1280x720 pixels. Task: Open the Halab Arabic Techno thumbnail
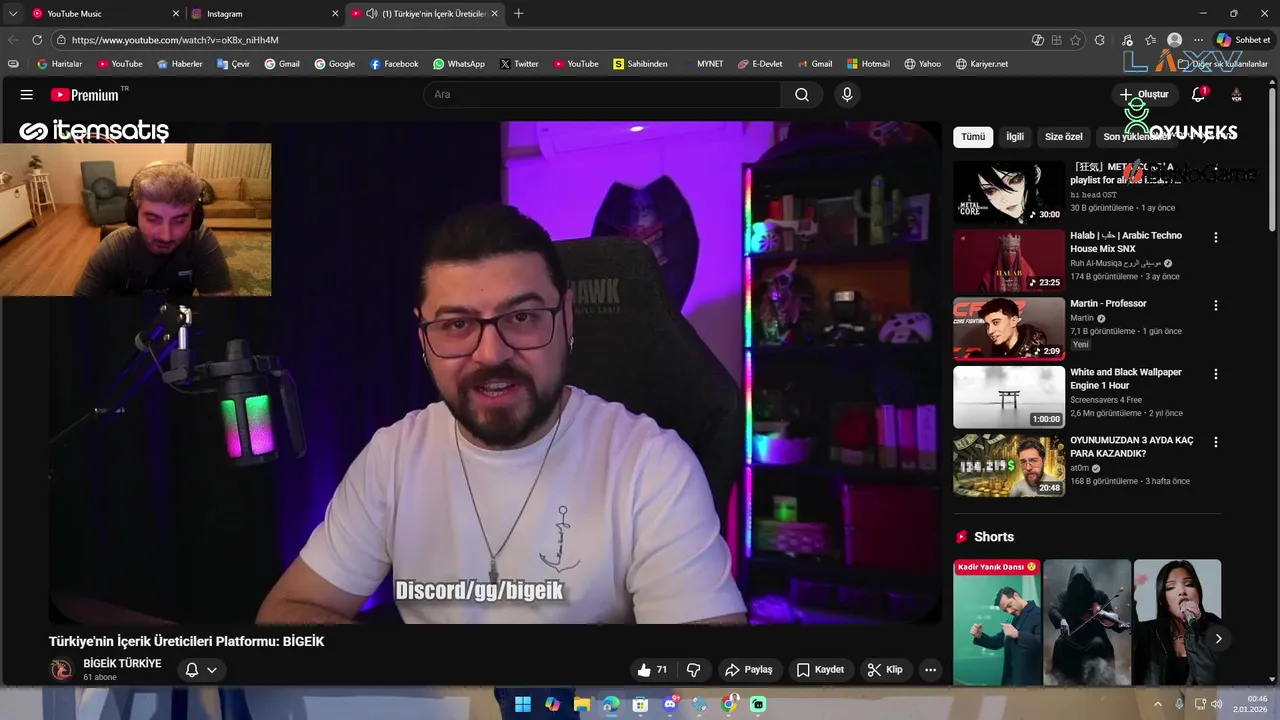pos(1008,261)
